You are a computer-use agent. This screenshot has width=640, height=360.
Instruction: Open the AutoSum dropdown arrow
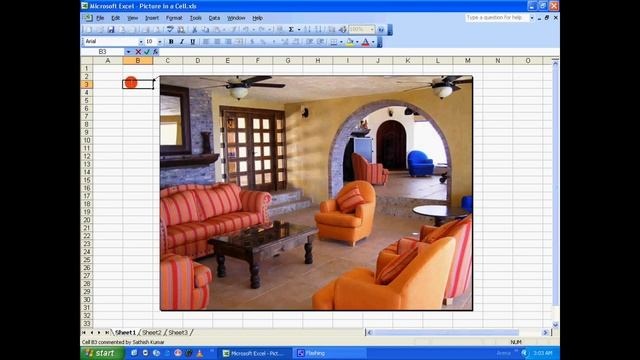[x=299, y=29]
